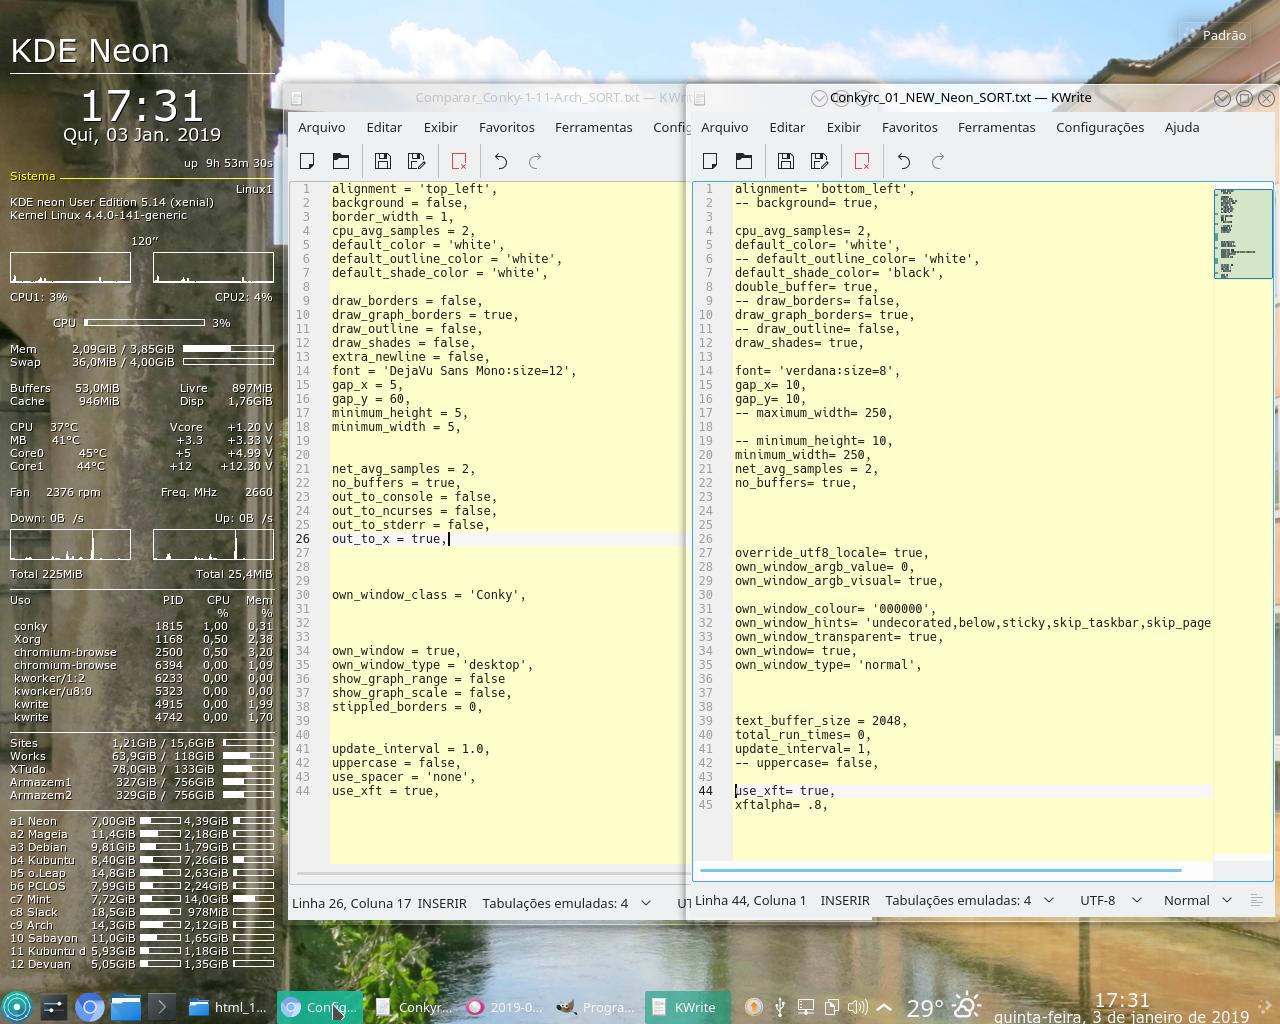Create a new document in KWrite
1280x1024 pixels.
point(710,160)
